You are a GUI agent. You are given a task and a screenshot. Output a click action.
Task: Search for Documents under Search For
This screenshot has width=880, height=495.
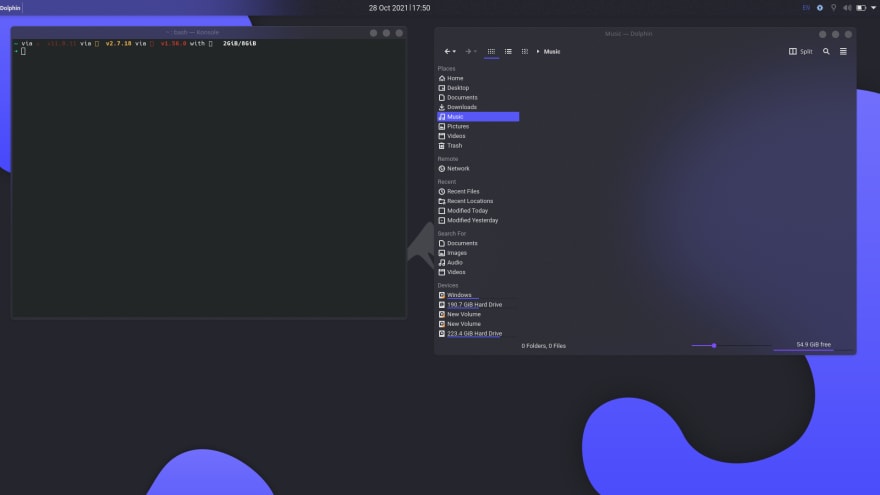478,243
